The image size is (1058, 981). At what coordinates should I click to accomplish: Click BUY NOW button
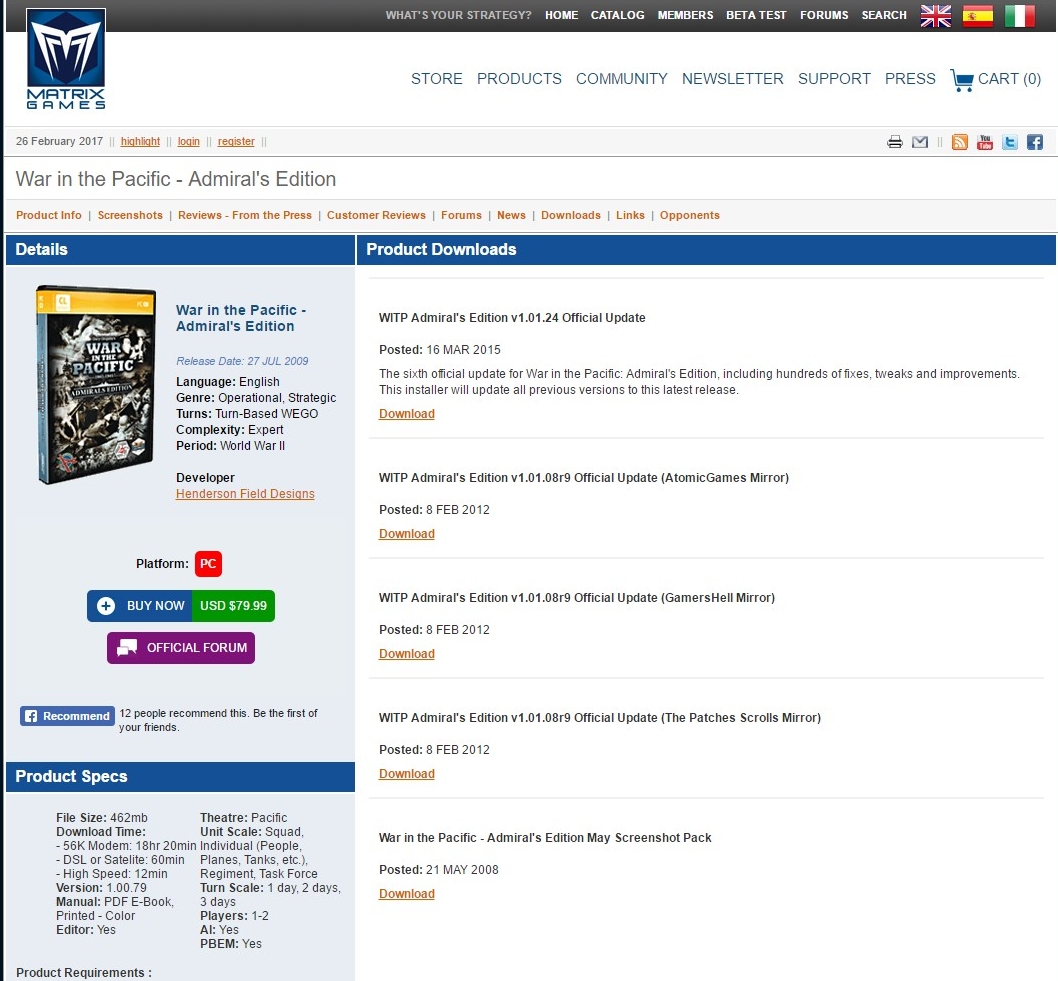[140, 606]
